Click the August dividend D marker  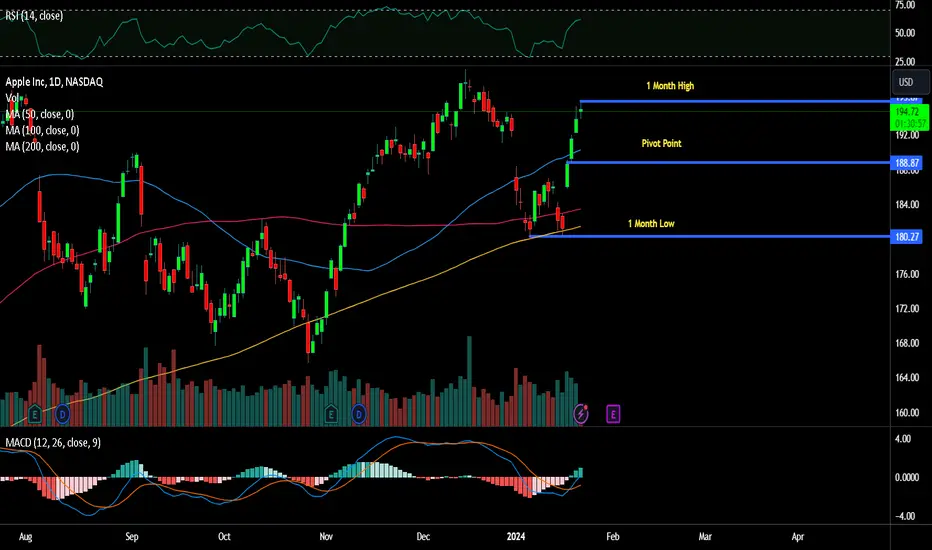pos(62,414)
